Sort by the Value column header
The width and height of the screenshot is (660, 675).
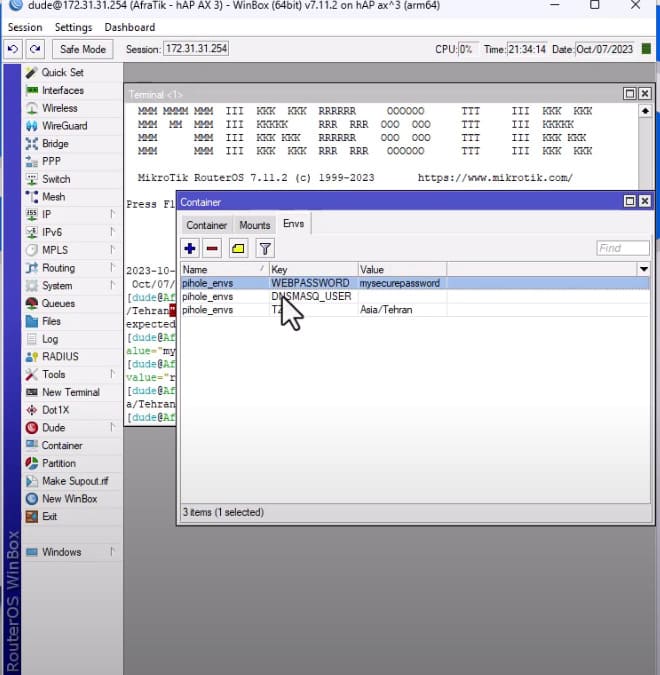(x=403, y=269)
